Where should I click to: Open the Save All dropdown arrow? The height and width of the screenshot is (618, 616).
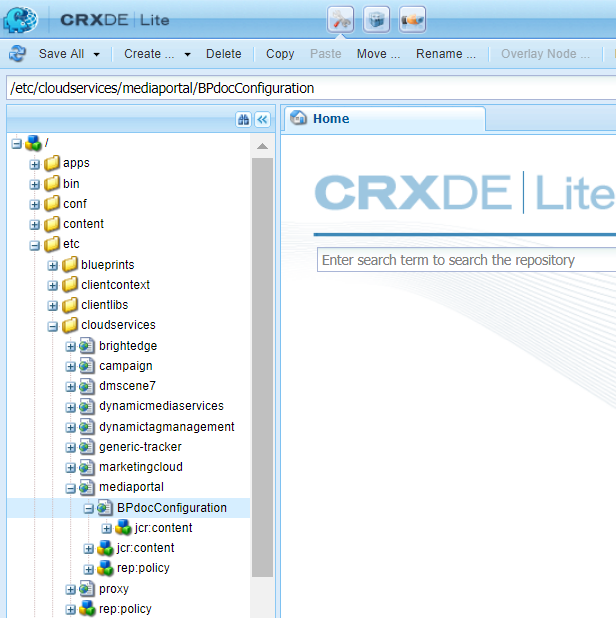pyautogui.click(x=97, y=54)
